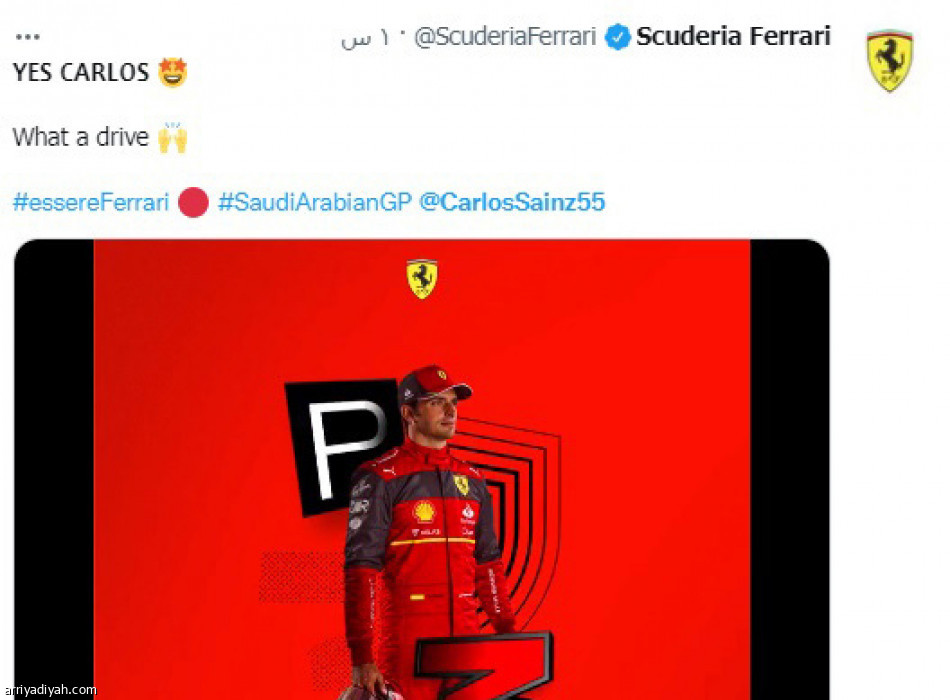Open the three-dot more options menu
The image size is (950, 700).
(x=27, y=37)
